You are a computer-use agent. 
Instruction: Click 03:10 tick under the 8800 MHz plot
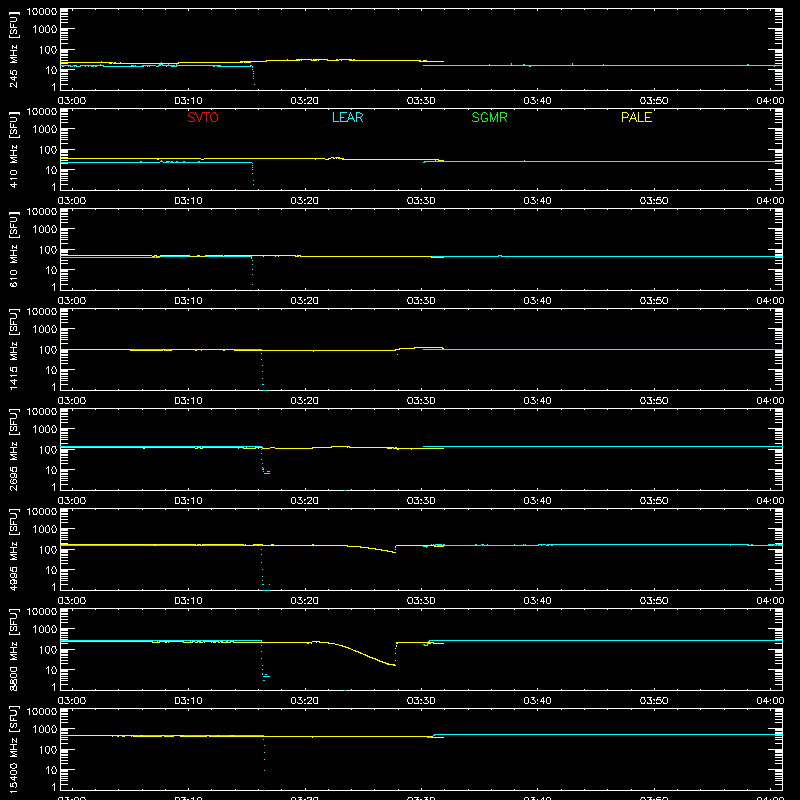pyautogui.click(x=188, y=701)
